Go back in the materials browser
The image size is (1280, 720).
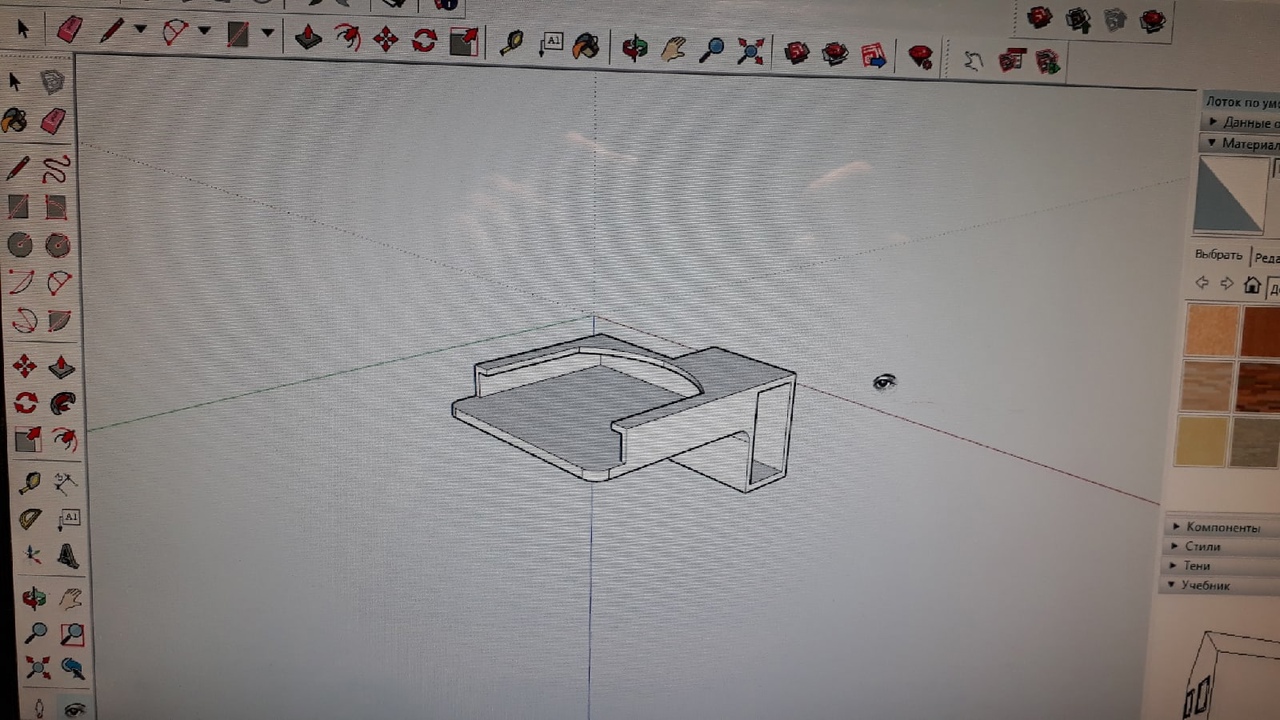pyautogui.click(x=1203, y=284)
